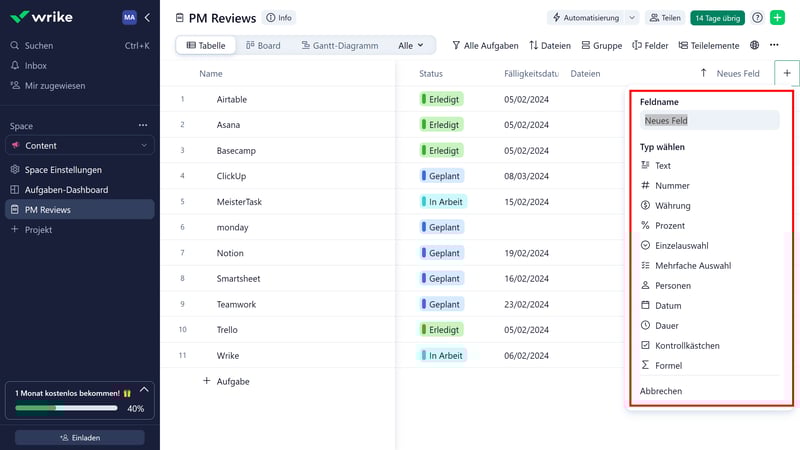The image size is (800, 450).
Task: Open the Info button next to PM Reviews
Action: tap(279, 18)
